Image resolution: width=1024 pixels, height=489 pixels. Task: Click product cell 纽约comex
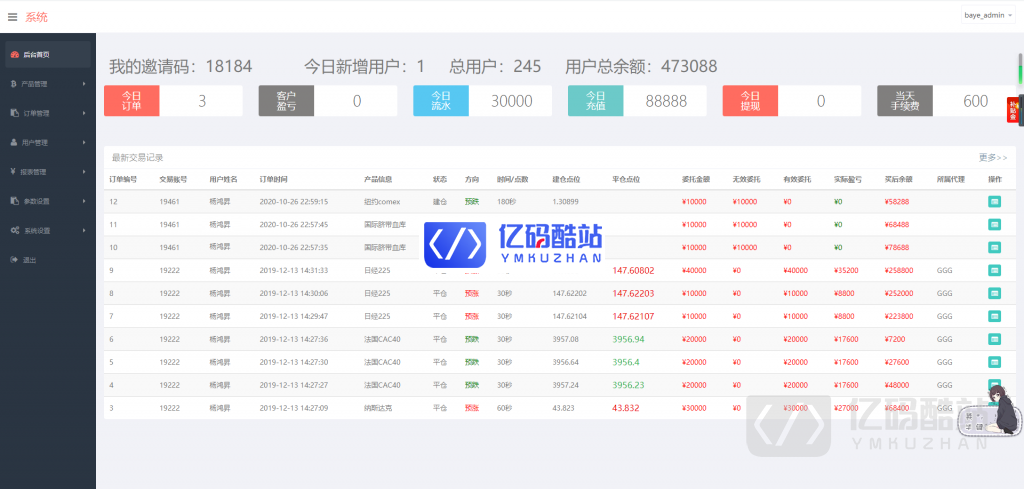coord(381,202)
